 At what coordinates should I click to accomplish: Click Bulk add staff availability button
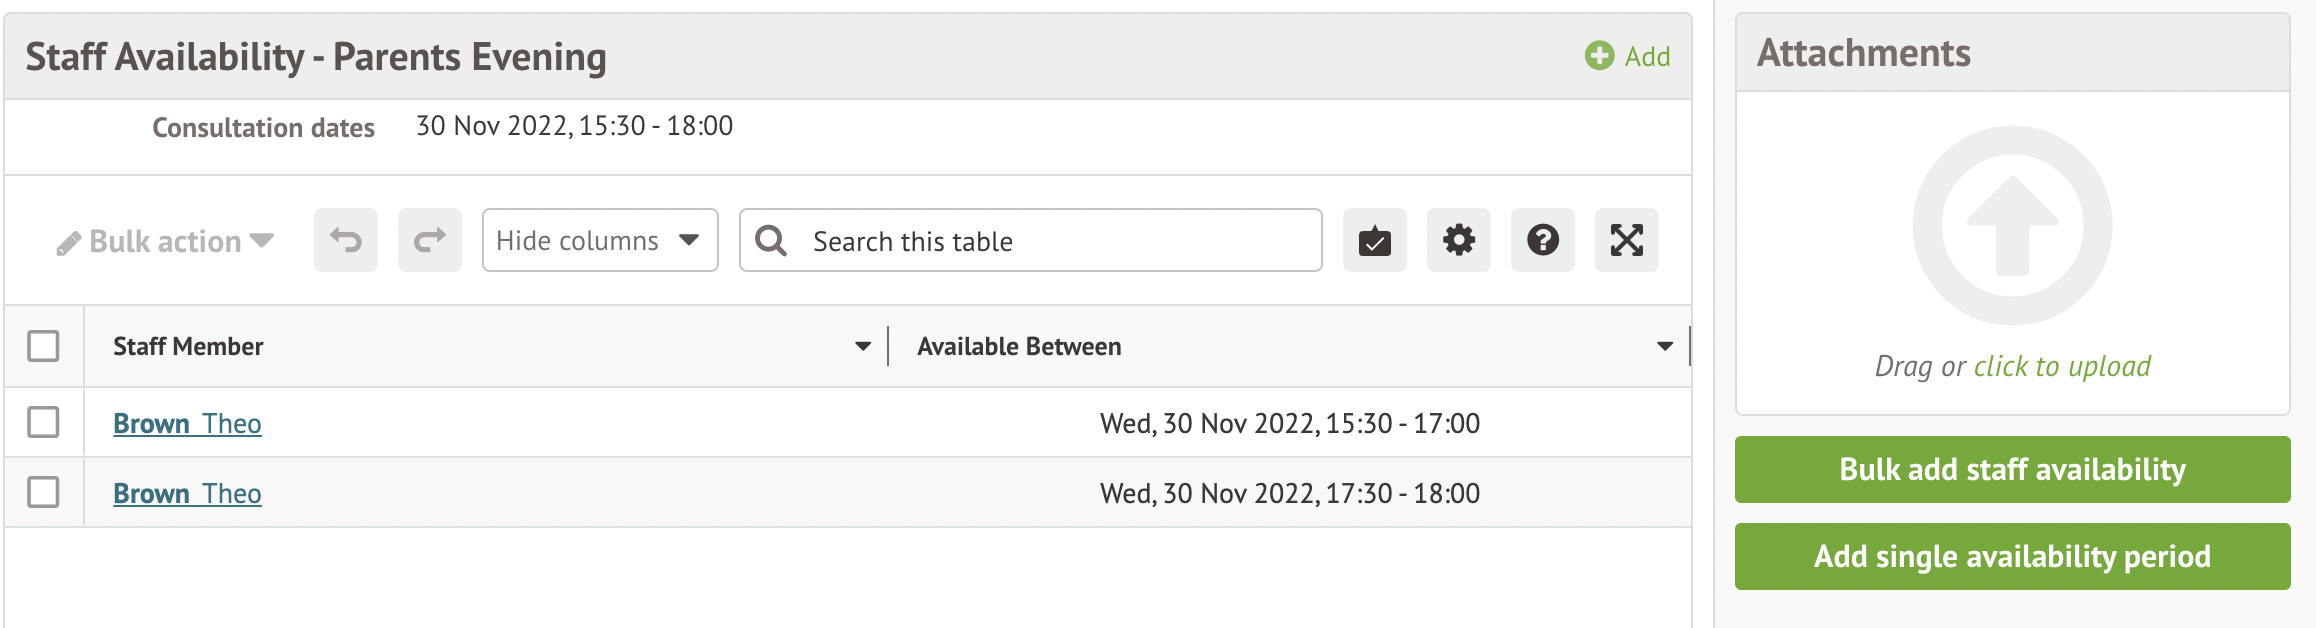click(2012, 469)
